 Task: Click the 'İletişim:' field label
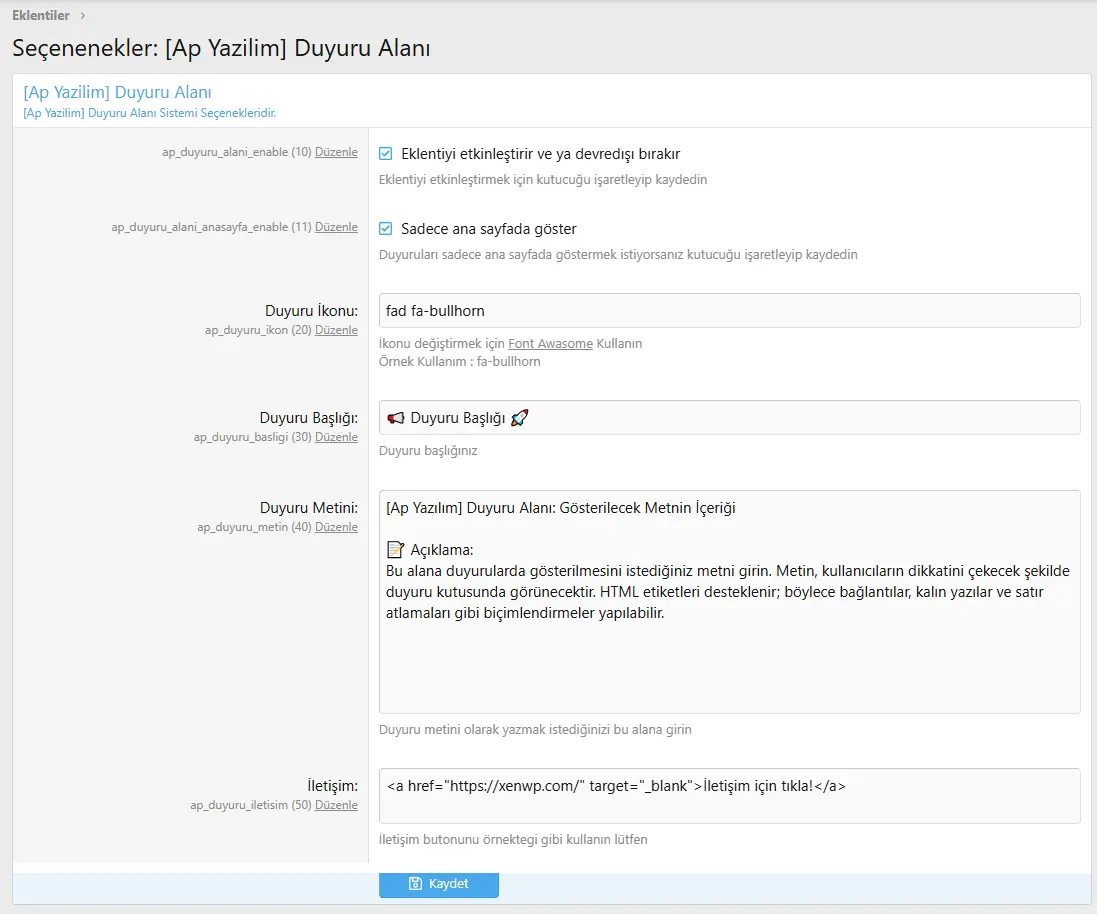tap(332, 786)
